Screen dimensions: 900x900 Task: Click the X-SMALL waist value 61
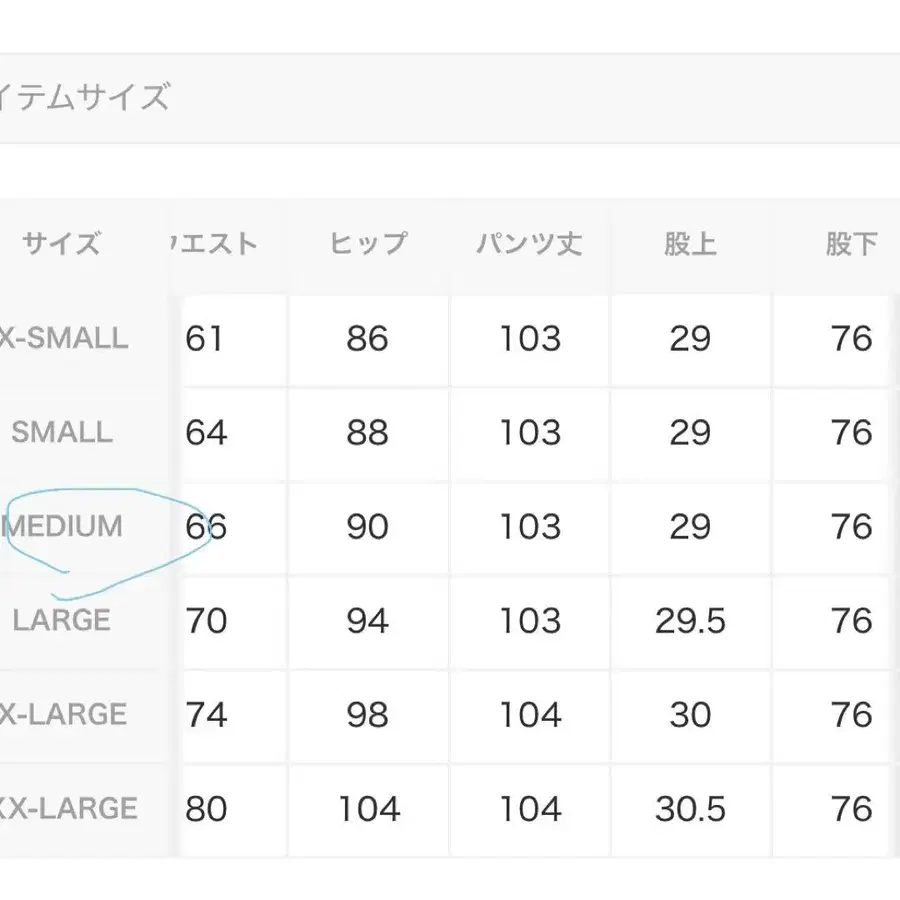pyautogui.click(x=204, y=339)
